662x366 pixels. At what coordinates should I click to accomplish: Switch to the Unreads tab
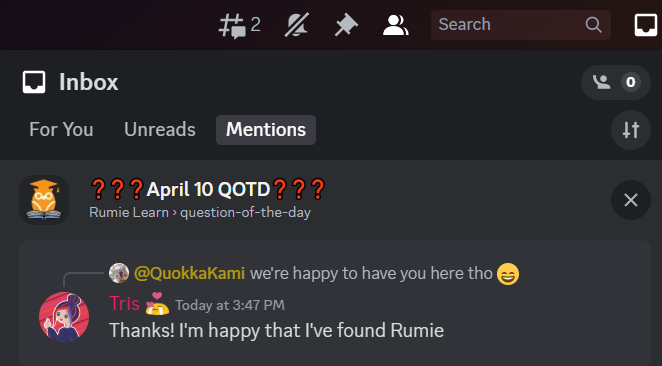160,130
